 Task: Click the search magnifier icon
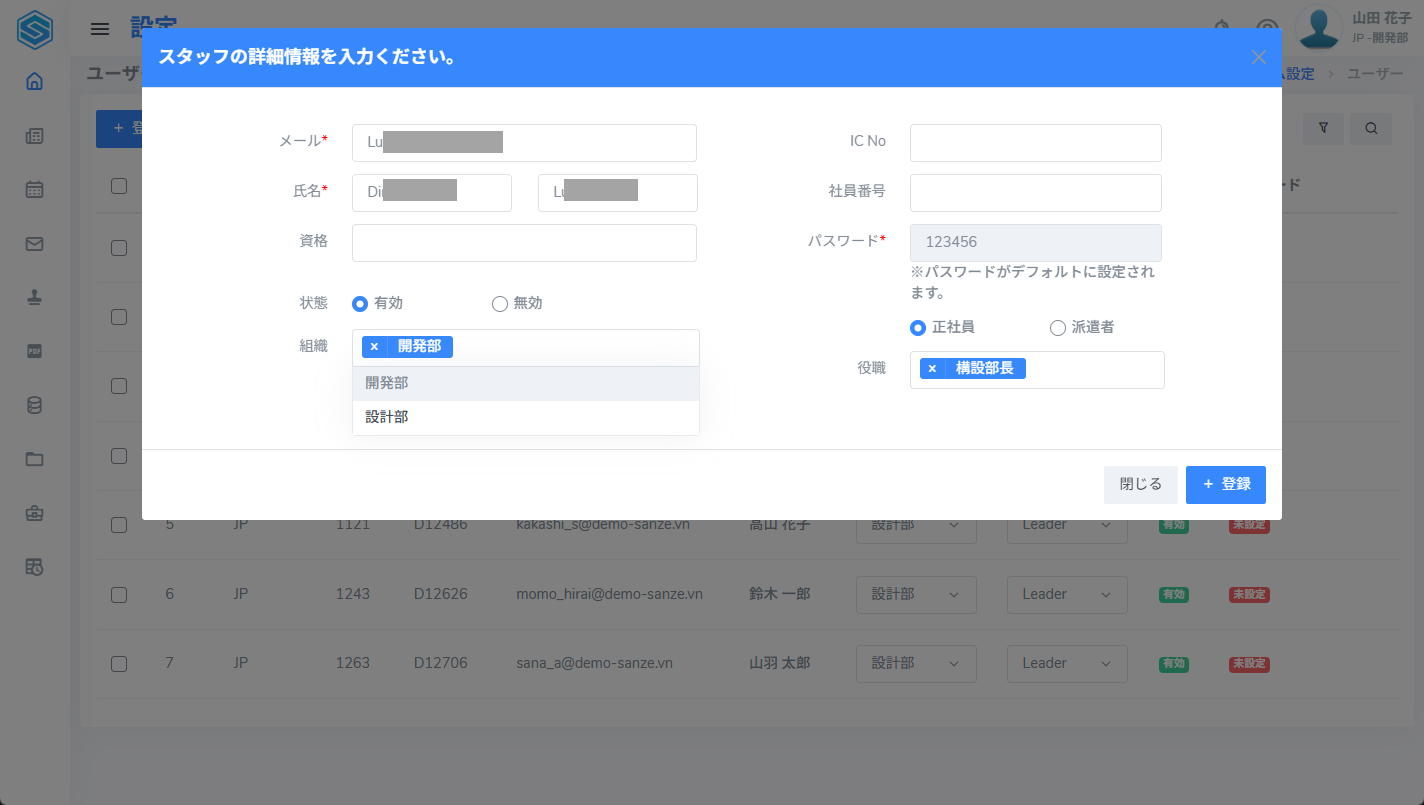[1371, 128]
